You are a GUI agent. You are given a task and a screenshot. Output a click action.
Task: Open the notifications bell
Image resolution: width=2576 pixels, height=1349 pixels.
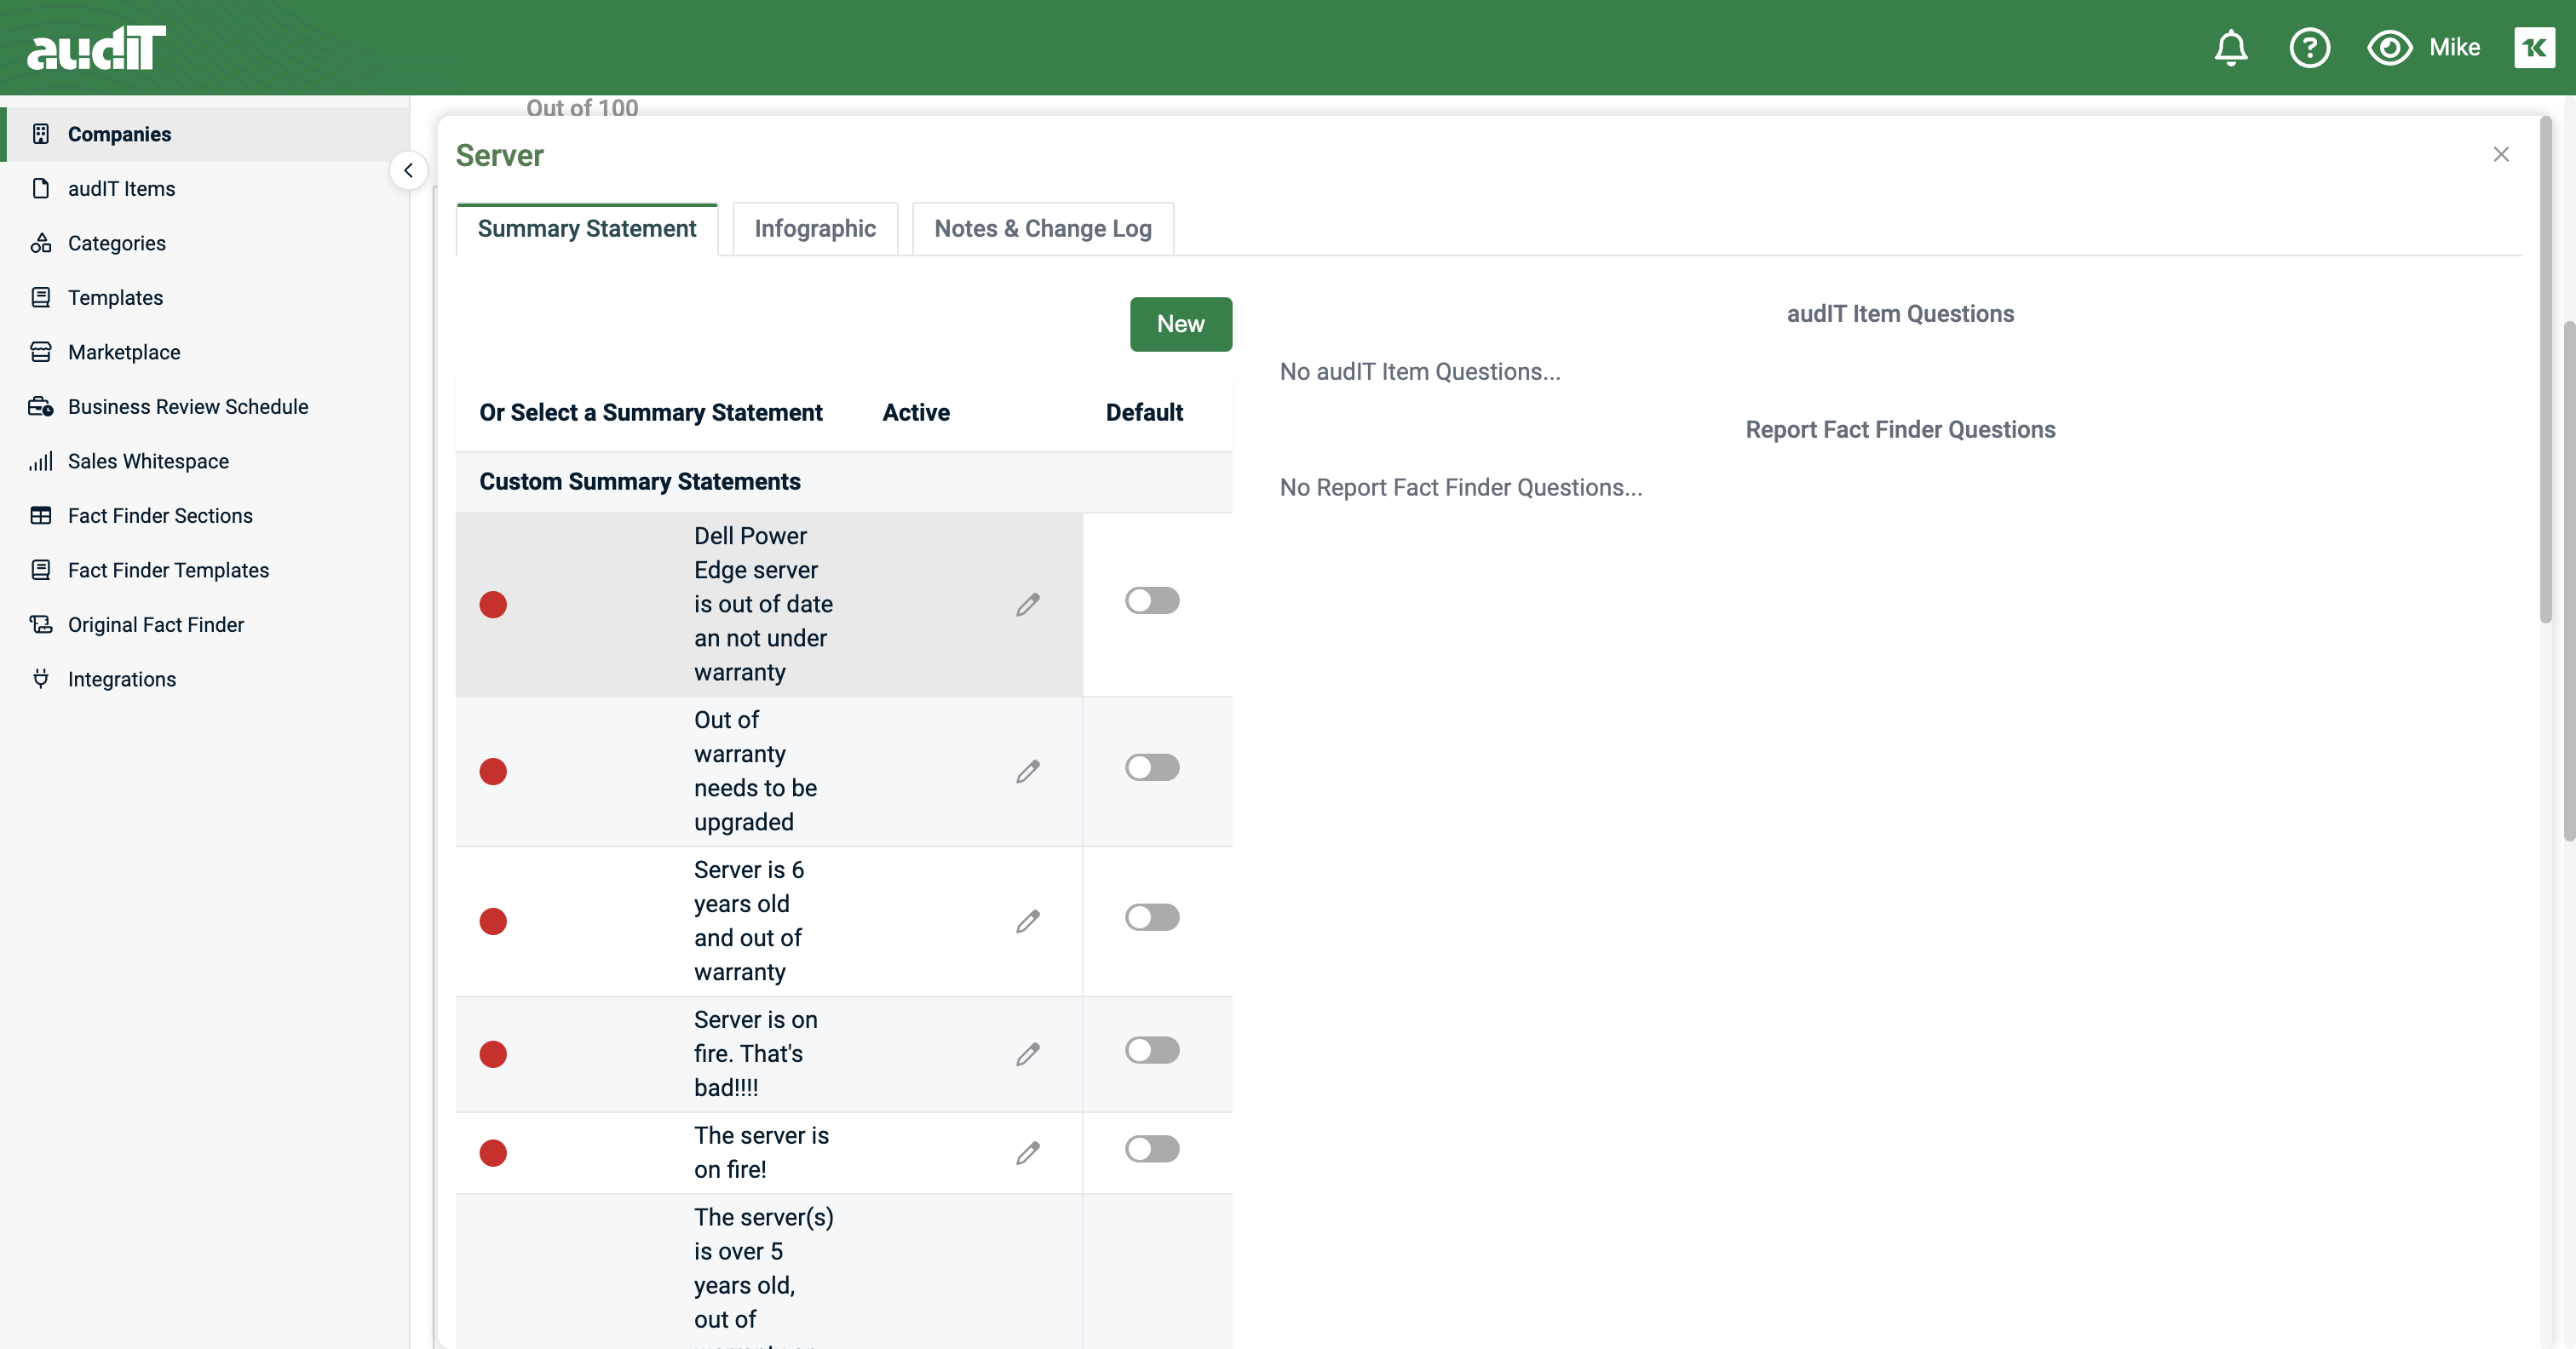point(2230,47)
